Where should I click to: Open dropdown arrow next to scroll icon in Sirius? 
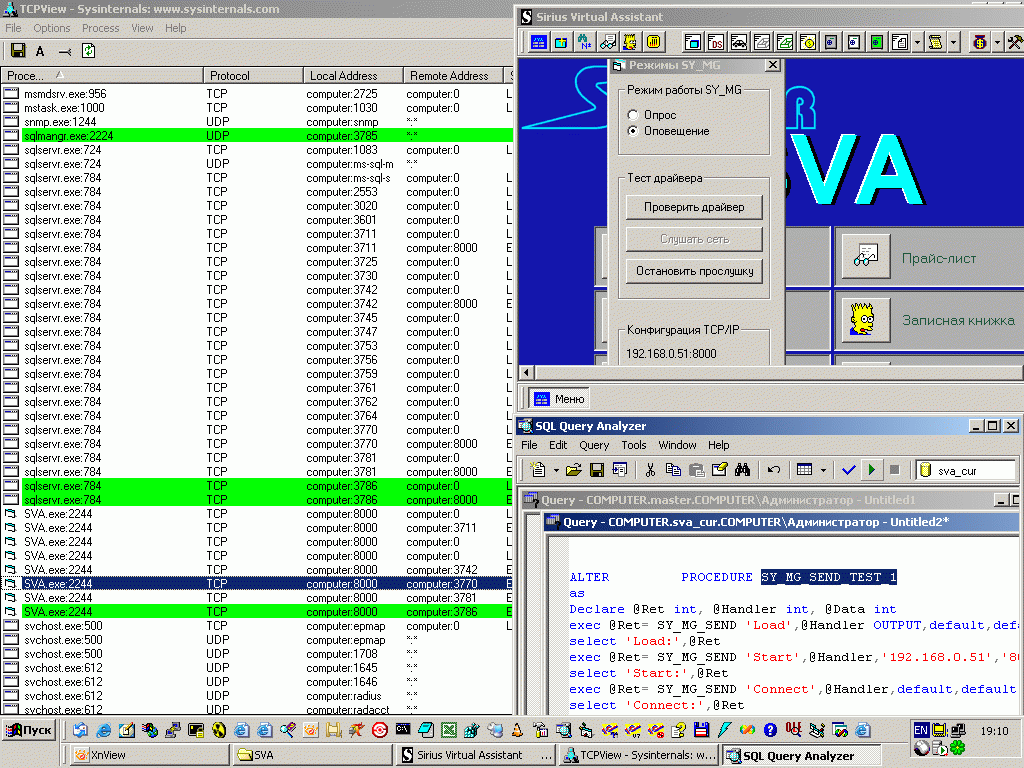[953, 42]
